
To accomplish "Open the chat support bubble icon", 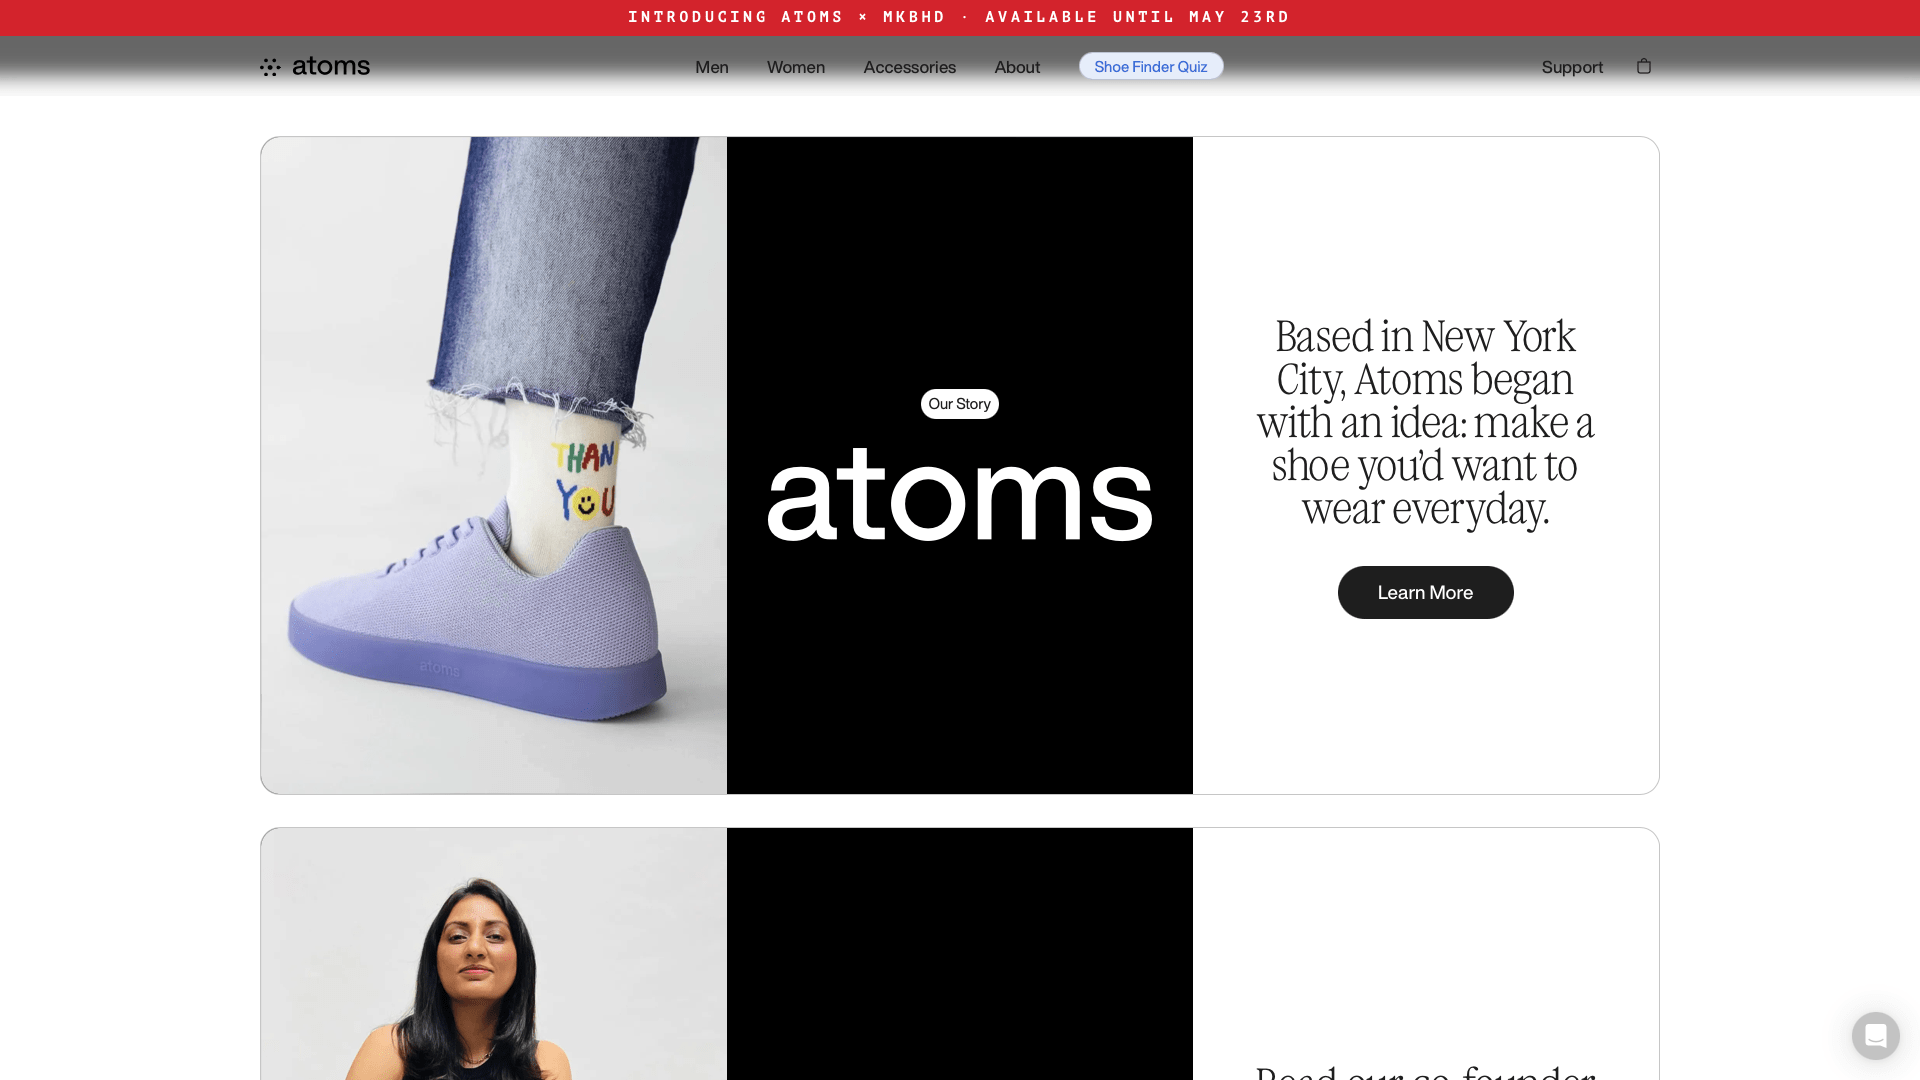I will 1875,1035.
